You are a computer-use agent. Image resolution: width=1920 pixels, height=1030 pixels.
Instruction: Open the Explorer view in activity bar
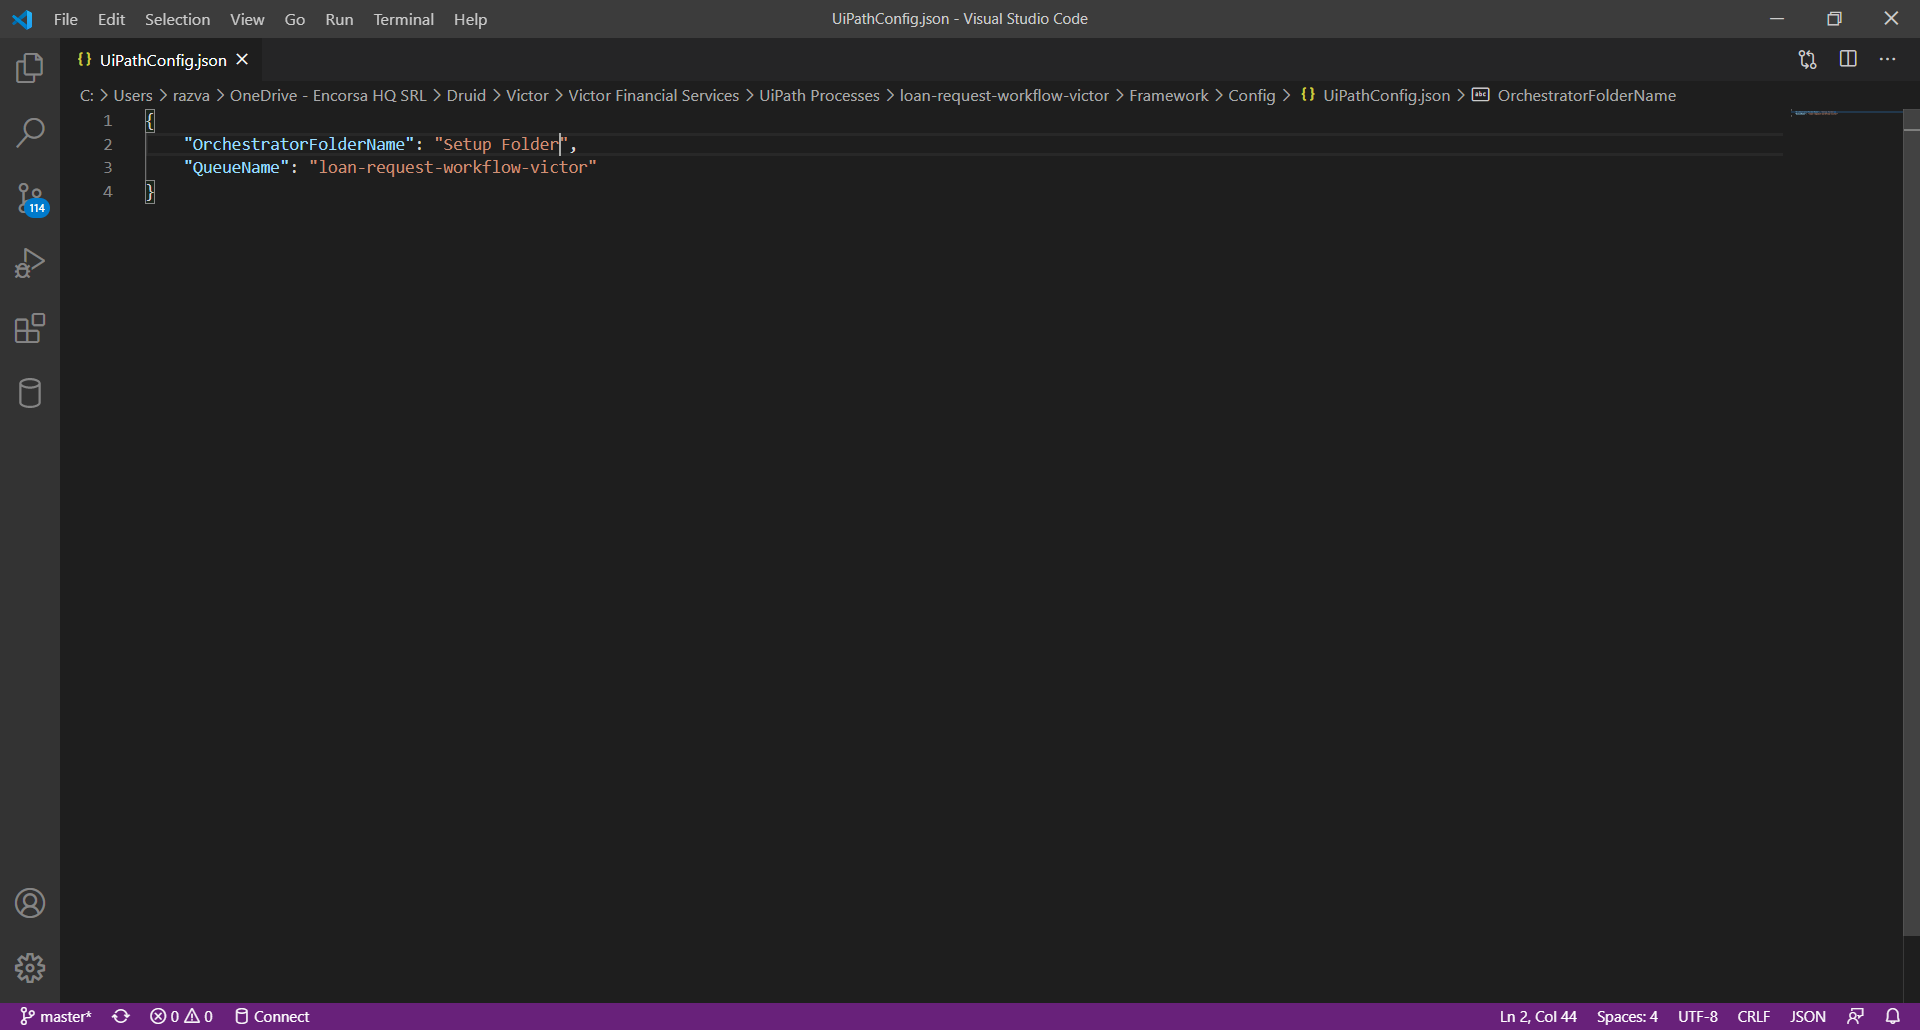click(x=30, y=68)
